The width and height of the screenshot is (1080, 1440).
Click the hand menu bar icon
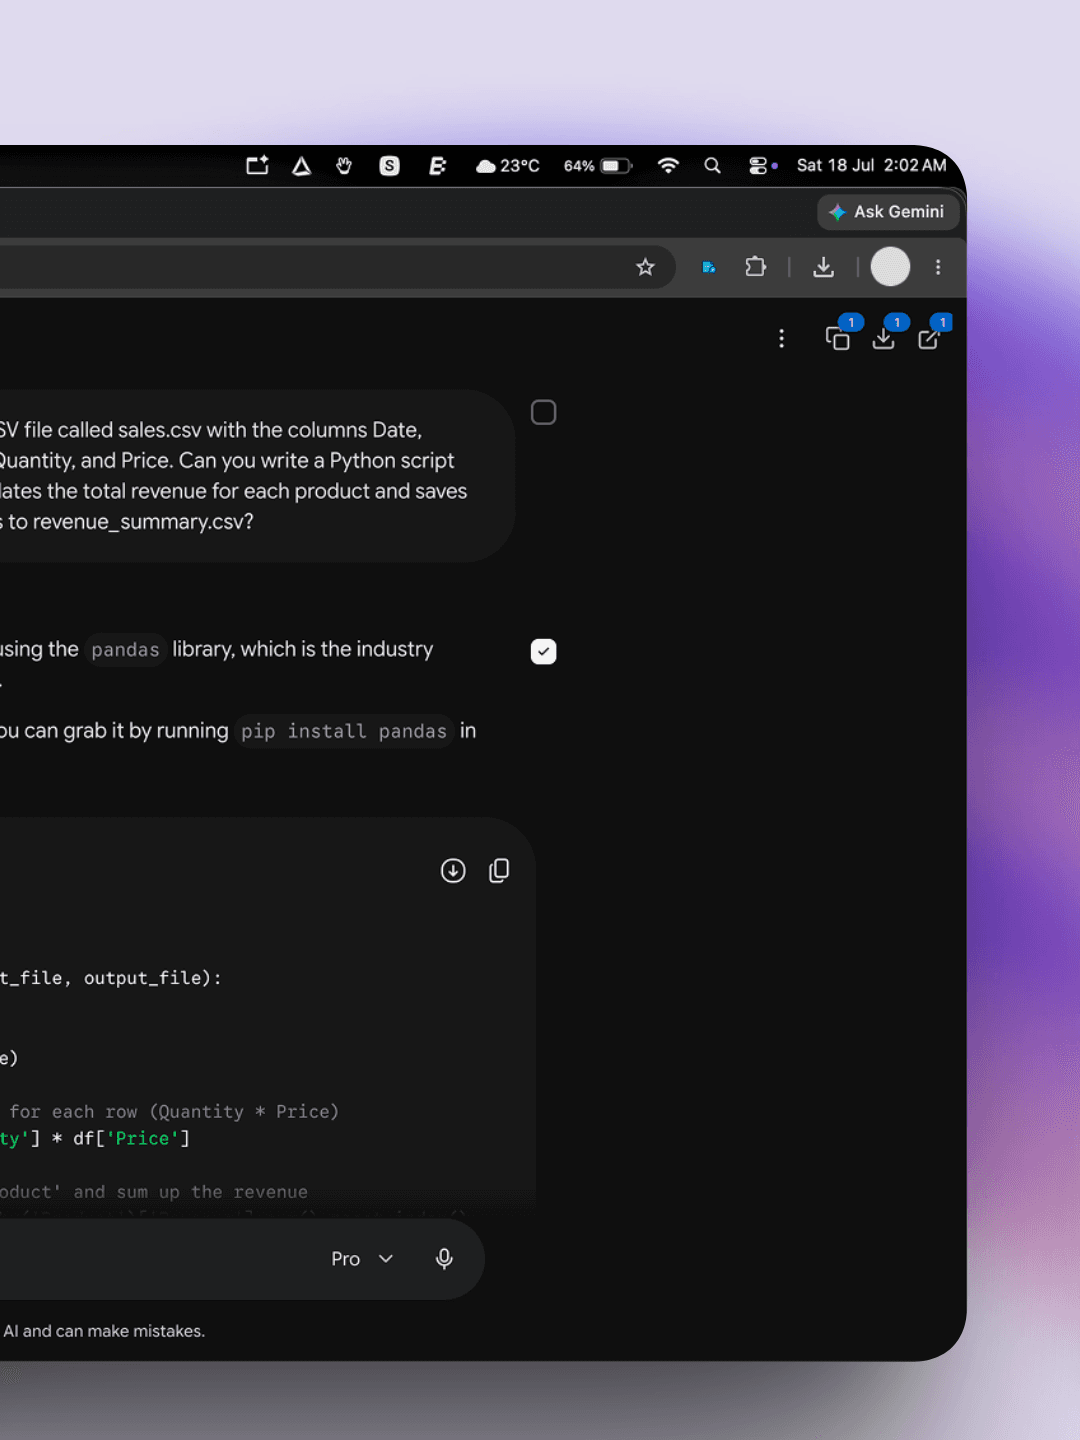[344, 166]
